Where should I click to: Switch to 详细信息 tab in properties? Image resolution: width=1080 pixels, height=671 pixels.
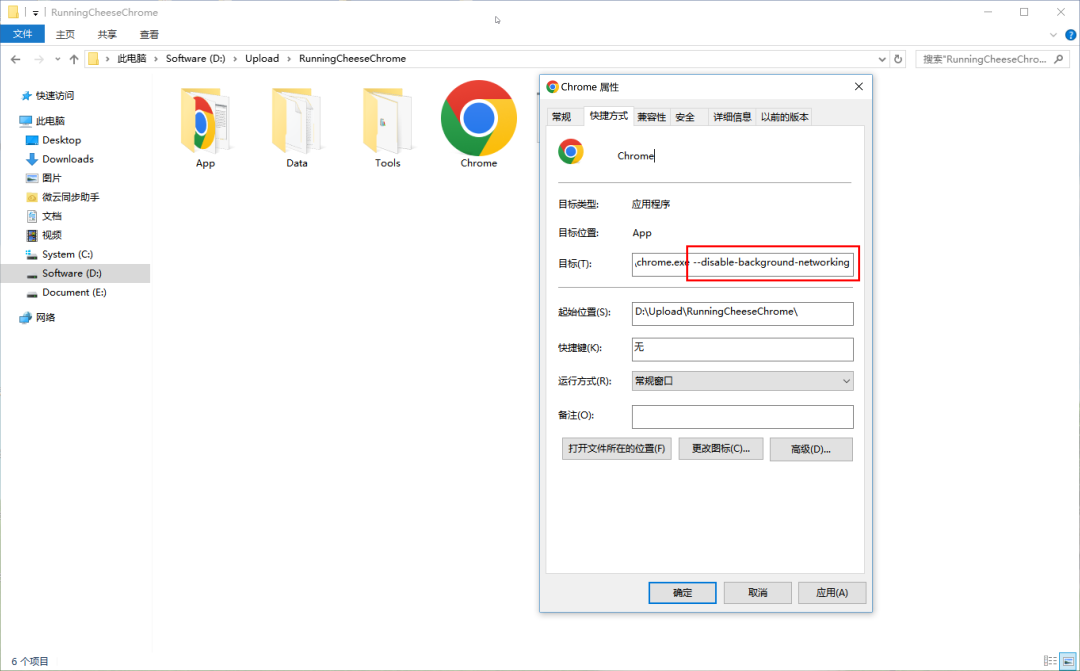[732, 117]
